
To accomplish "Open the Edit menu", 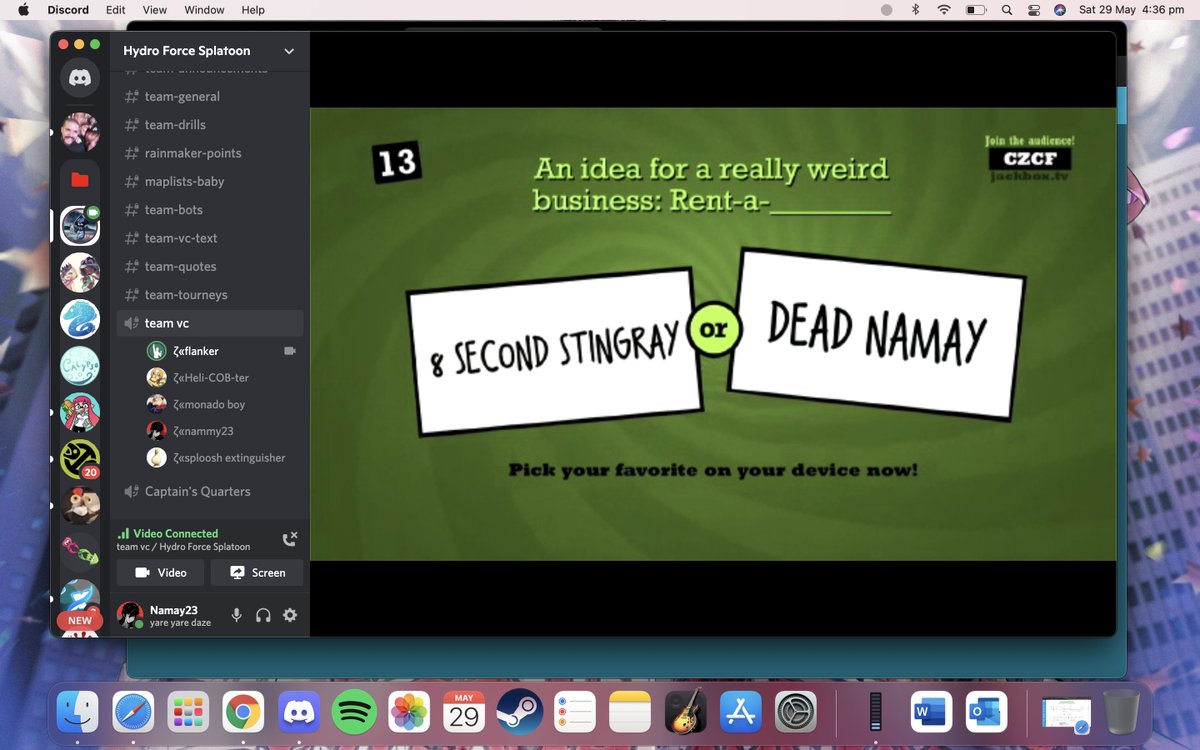I will tap(116, 10).
